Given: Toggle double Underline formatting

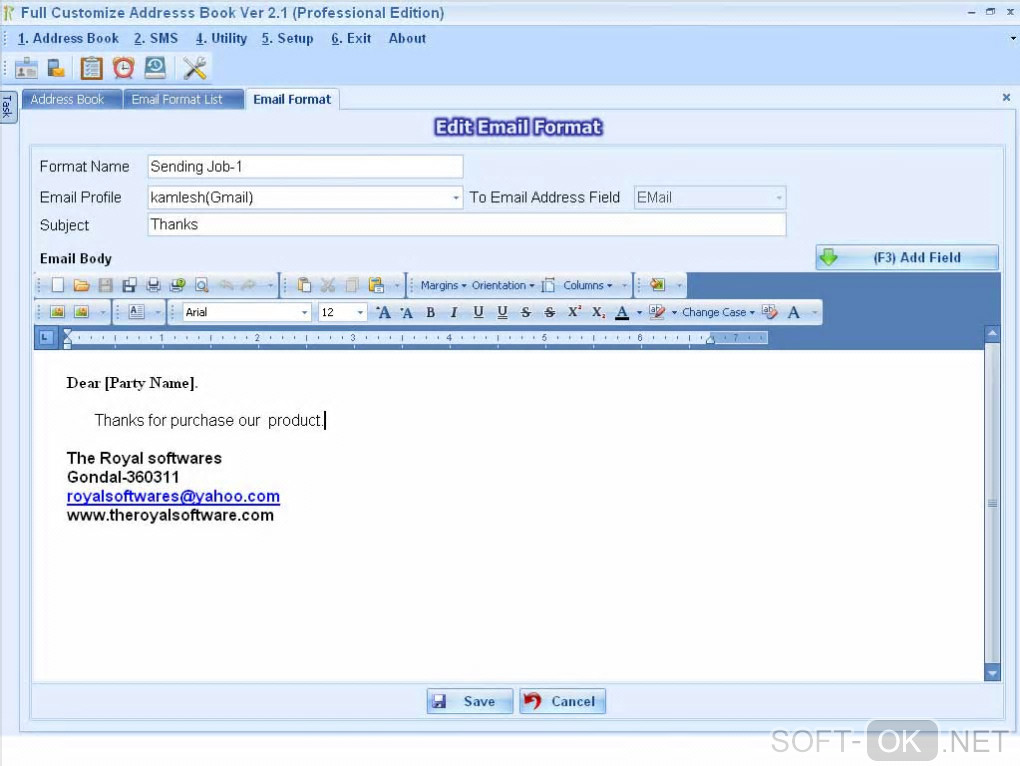Looking at the screenshot, I should coord(502,312).
